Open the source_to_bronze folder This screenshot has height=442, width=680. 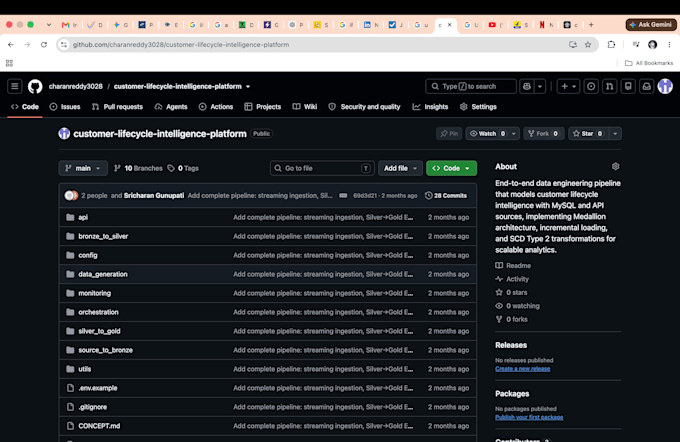[x=105, y=350]
